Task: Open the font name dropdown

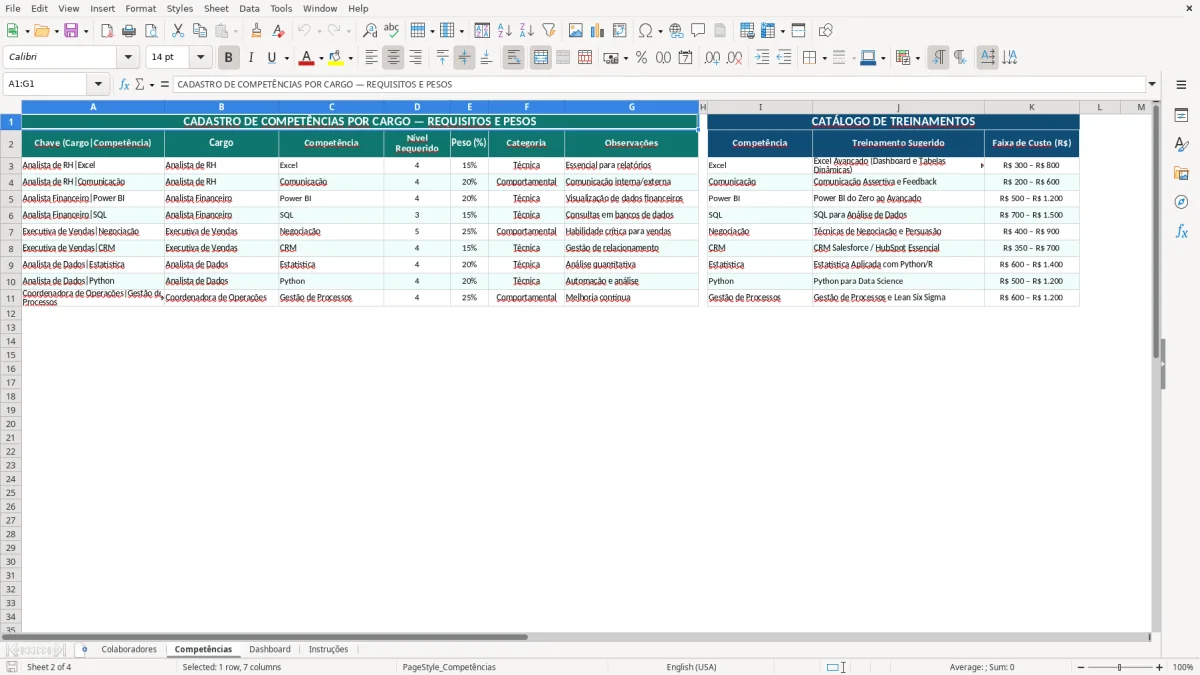Action: (130, 57)
